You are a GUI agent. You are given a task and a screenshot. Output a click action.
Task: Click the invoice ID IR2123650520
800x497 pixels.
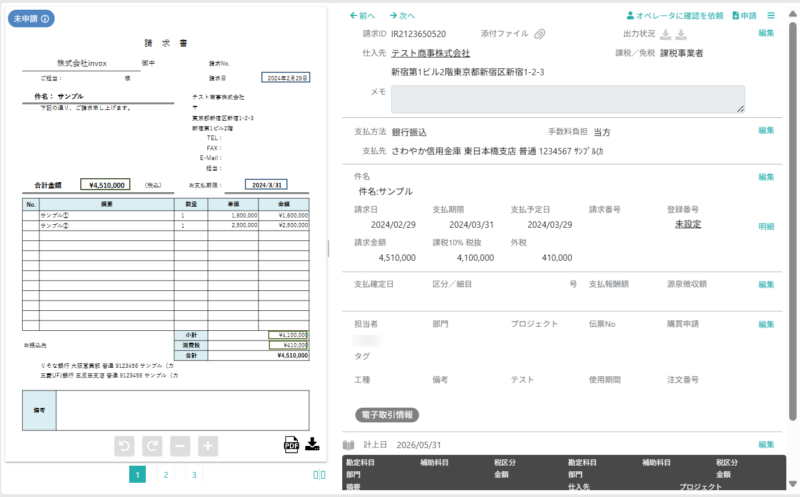pos(418,34)
